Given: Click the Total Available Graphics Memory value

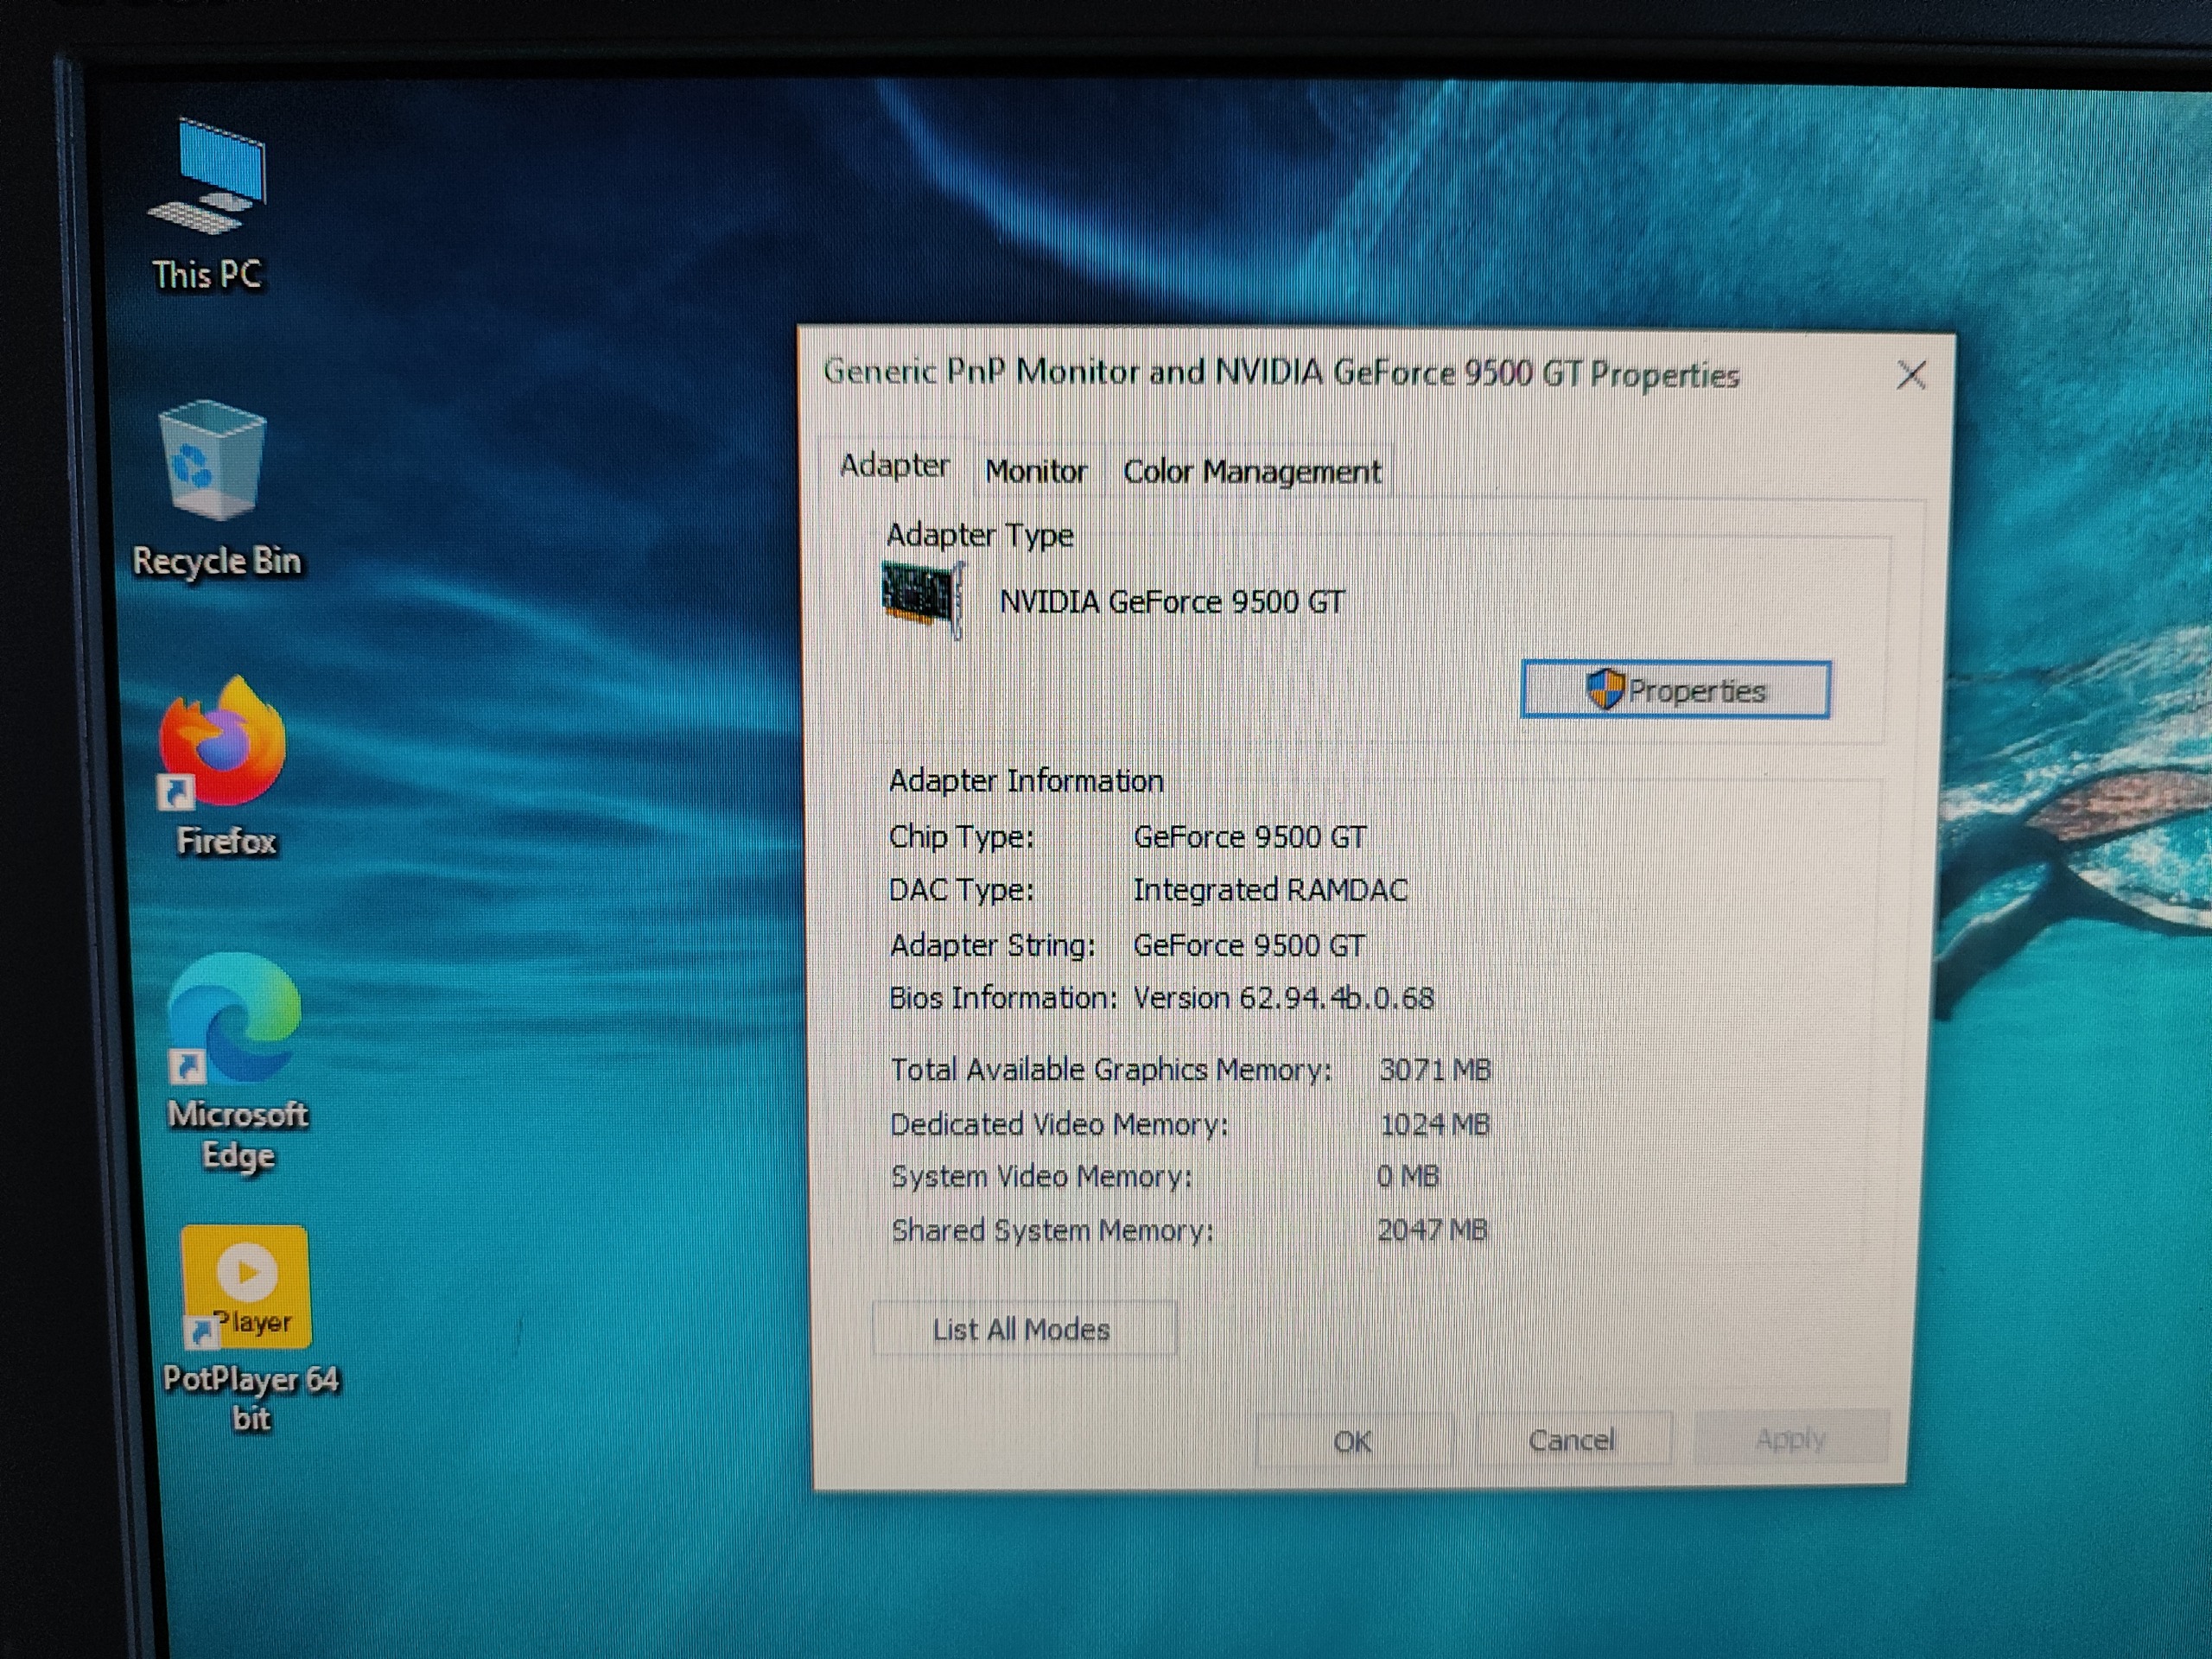Looking at the screenshot, I should coord(1434,1070).
